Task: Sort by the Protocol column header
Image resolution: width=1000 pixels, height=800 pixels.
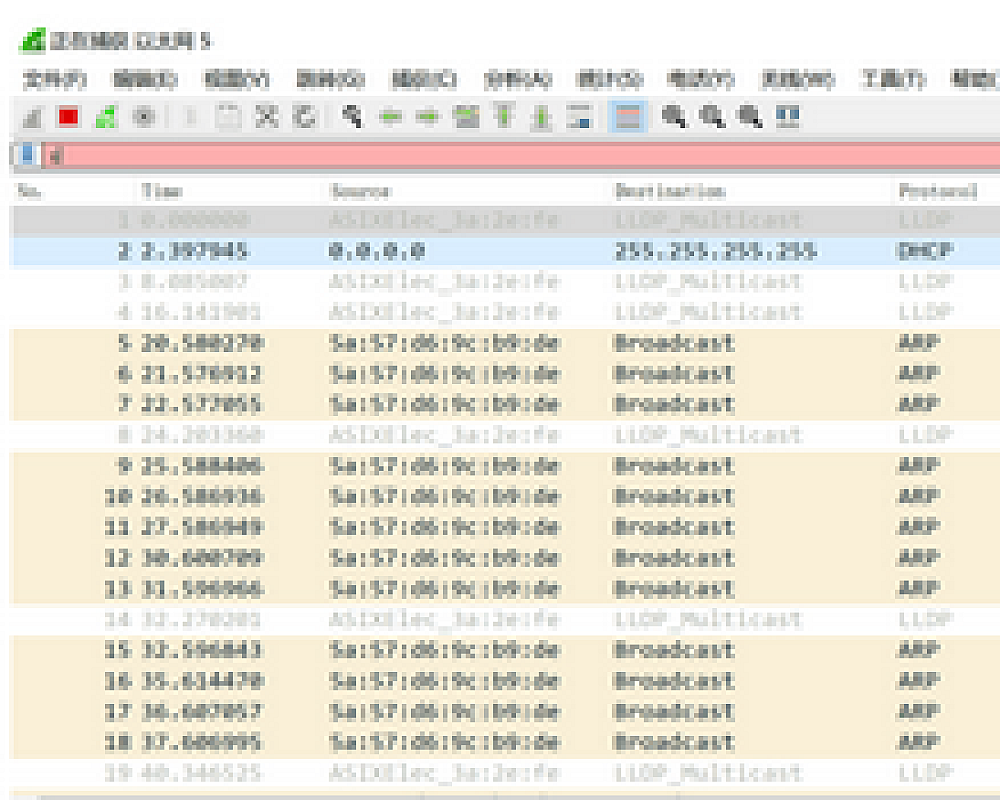Action: point(936,191)
